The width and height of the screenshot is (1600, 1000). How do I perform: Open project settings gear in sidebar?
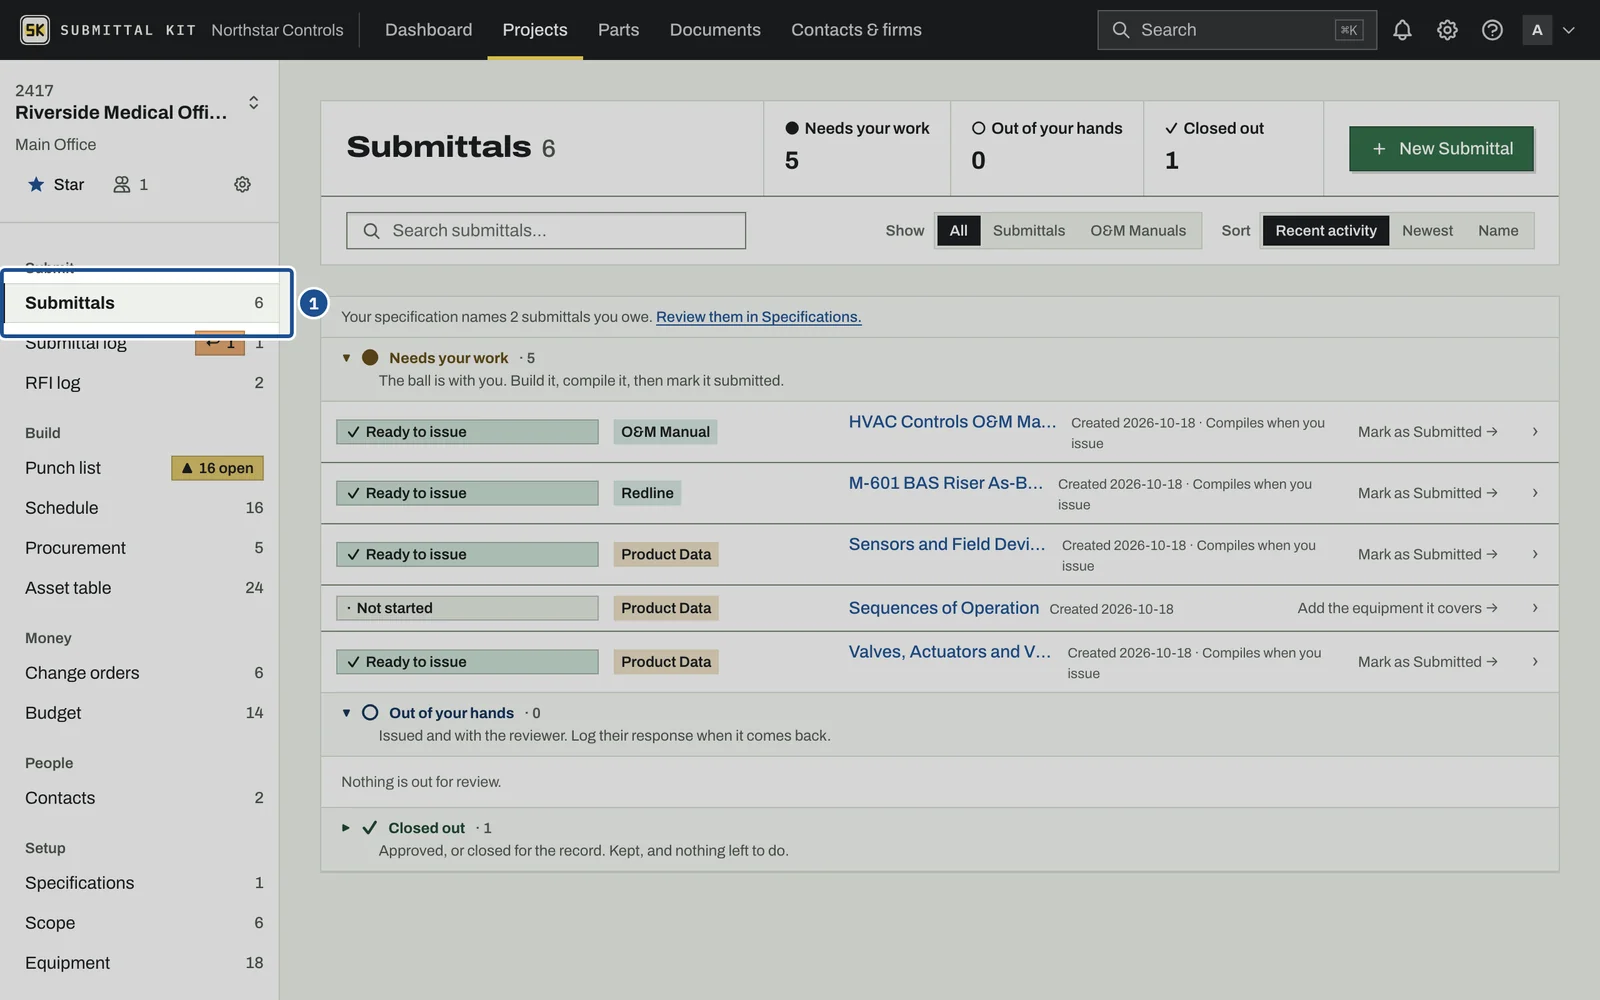click(242, 184)
